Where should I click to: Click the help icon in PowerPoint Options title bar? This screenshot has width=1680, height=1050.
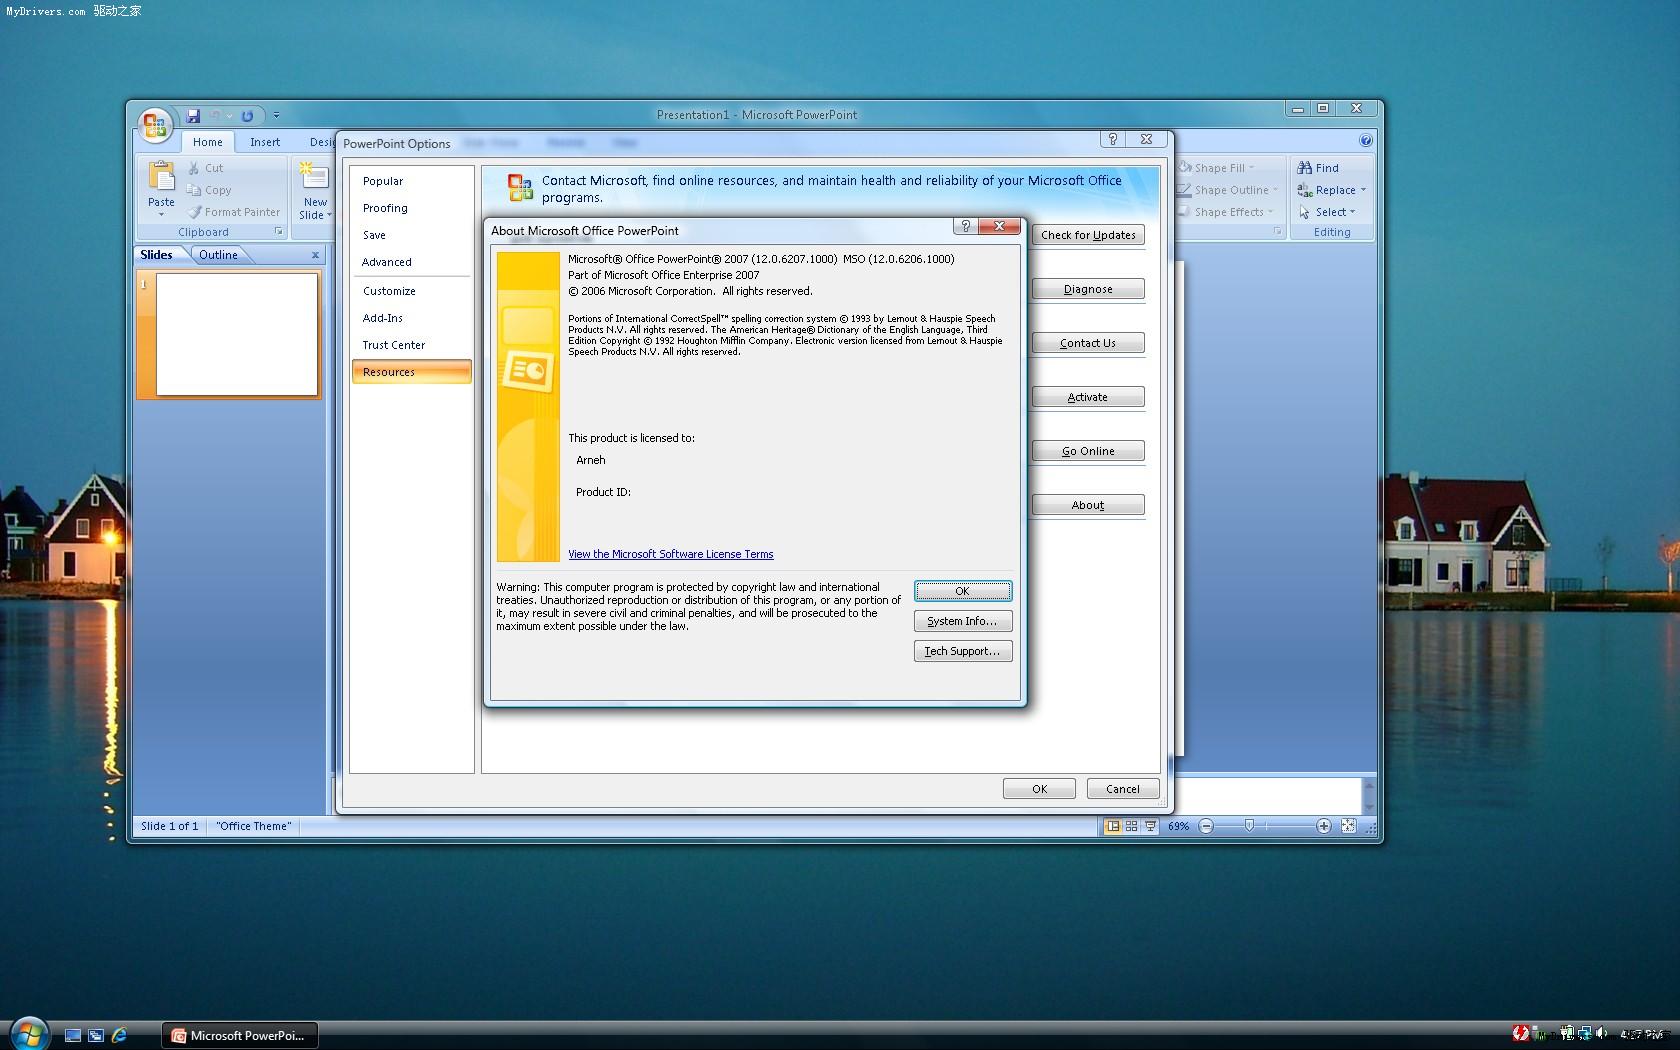(1113, 139)
